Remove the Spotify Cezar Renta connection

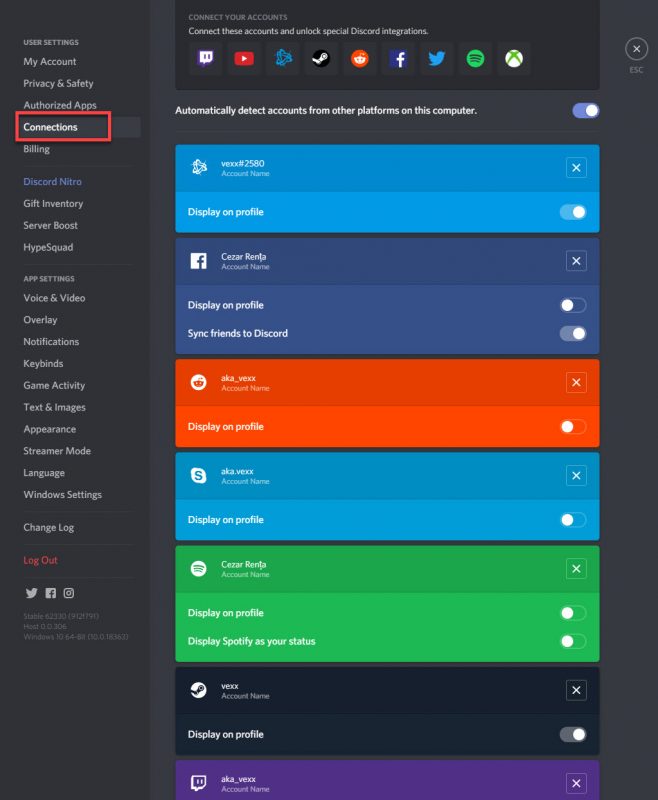click(x=576, y=568)
